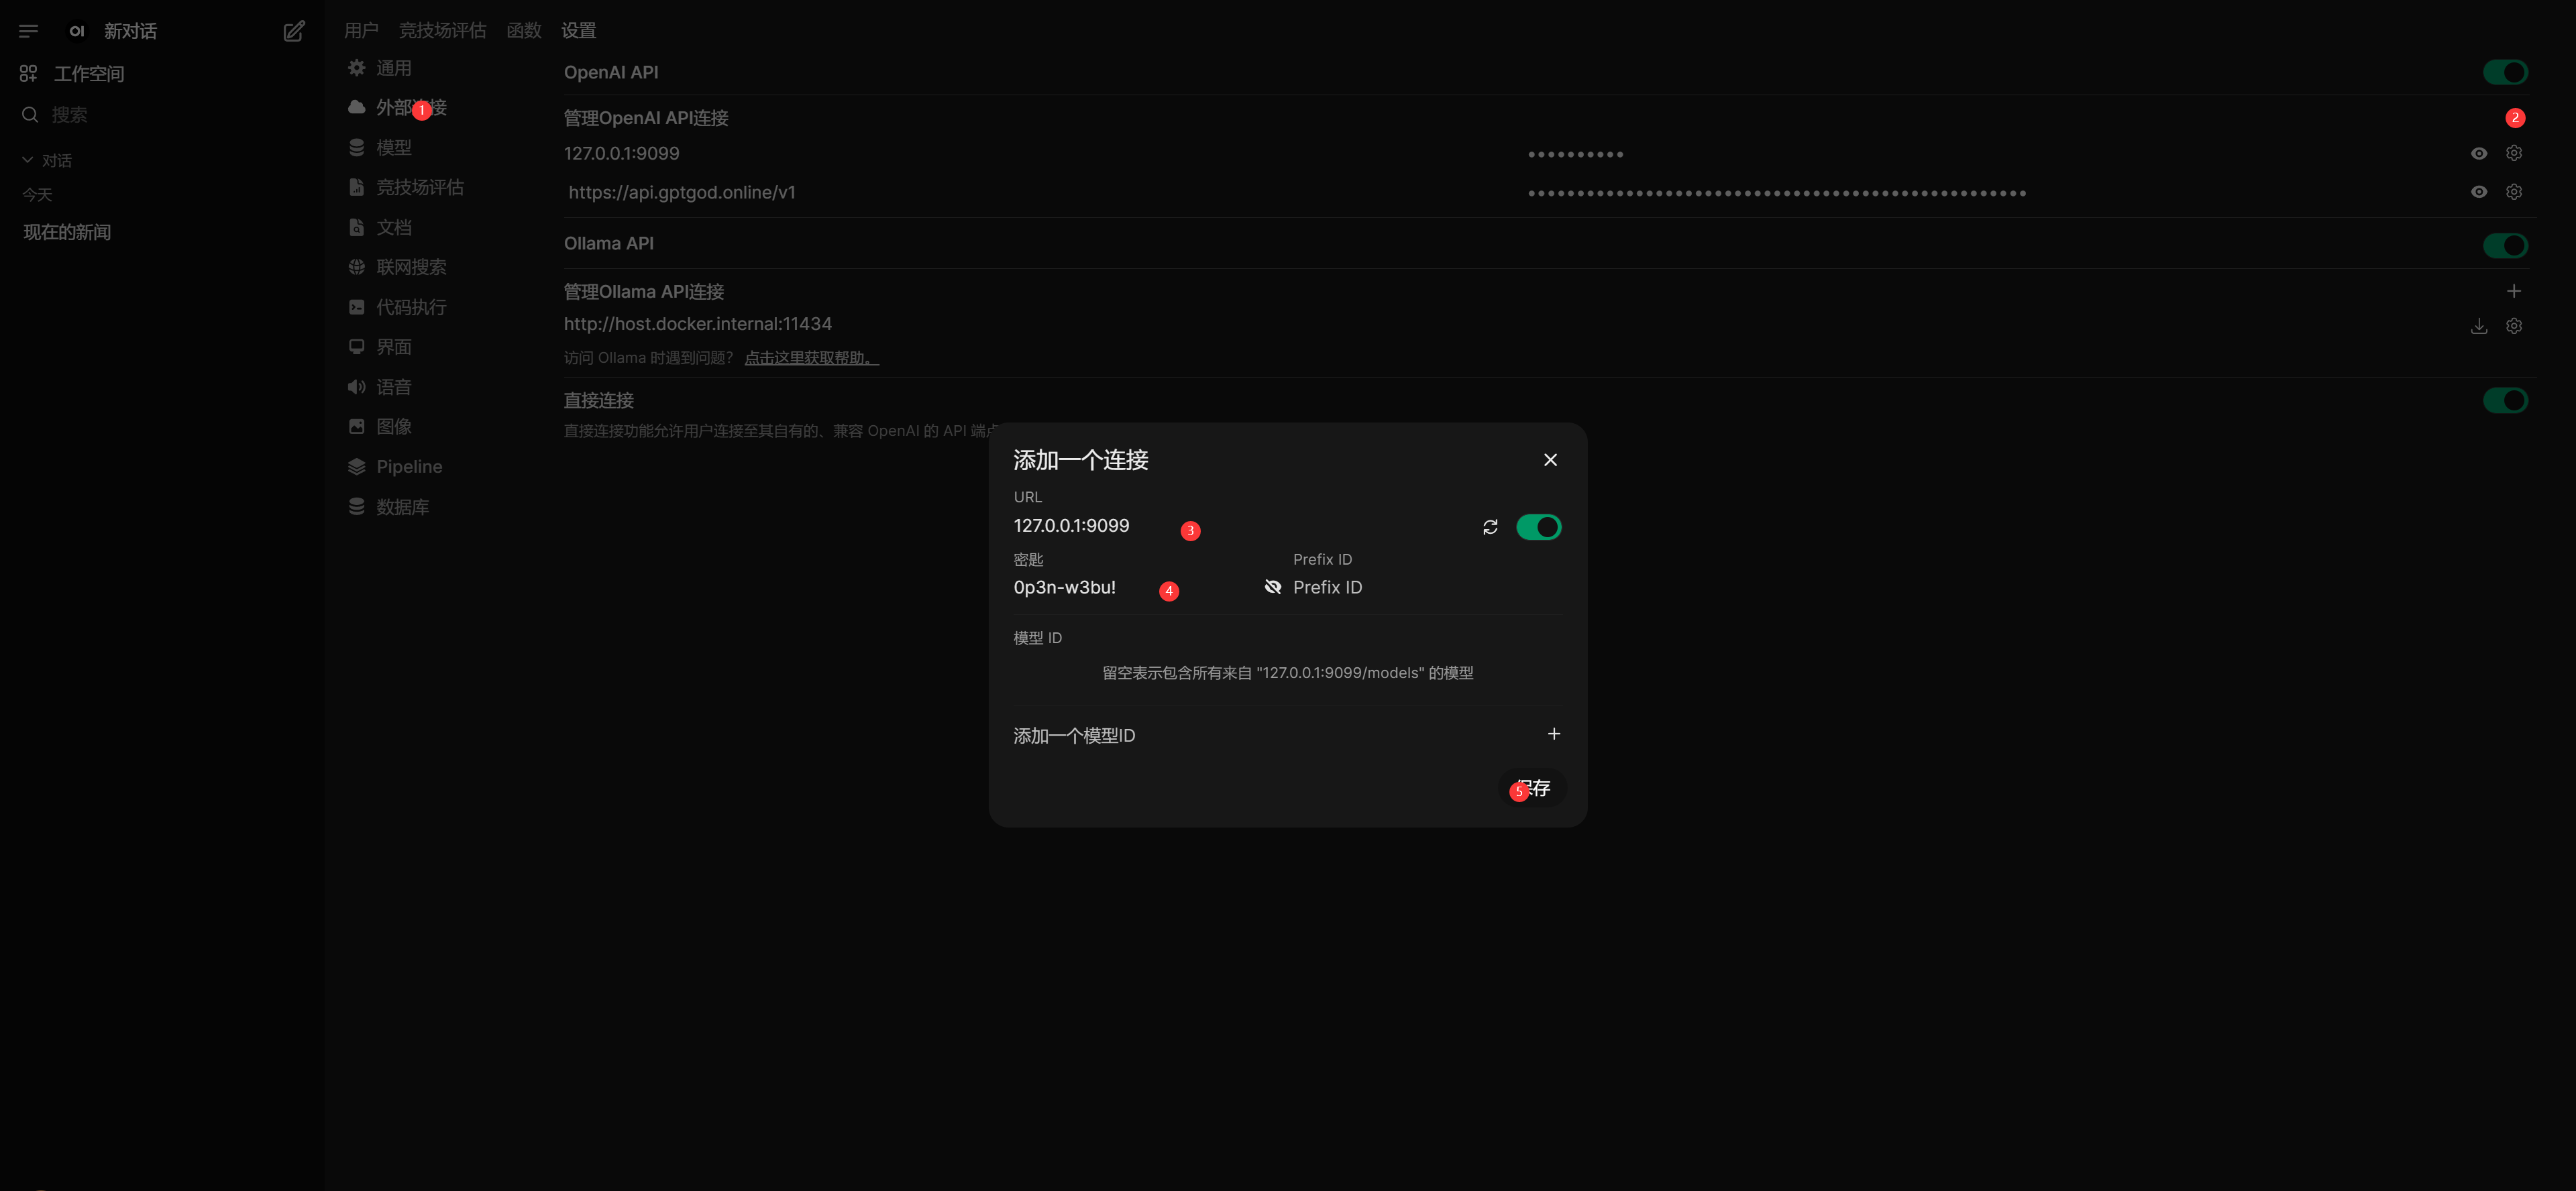Screen dimensions: 2576x1191
Task: Click the 保存 button
Action: 1533,788
